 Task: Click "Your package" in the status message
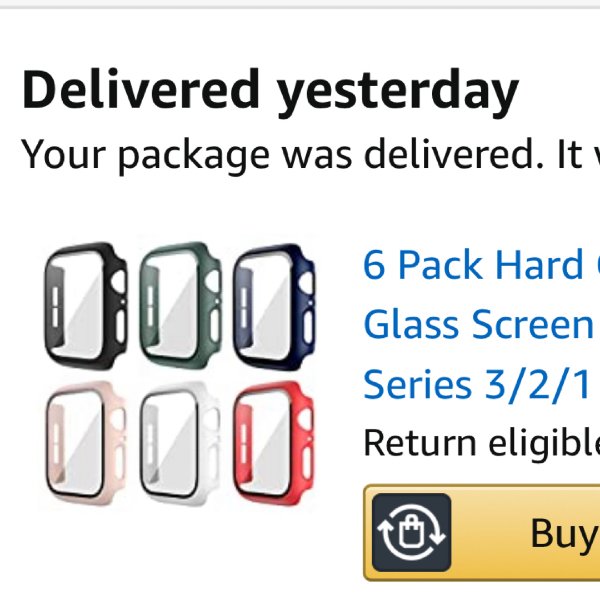(145, 156)
